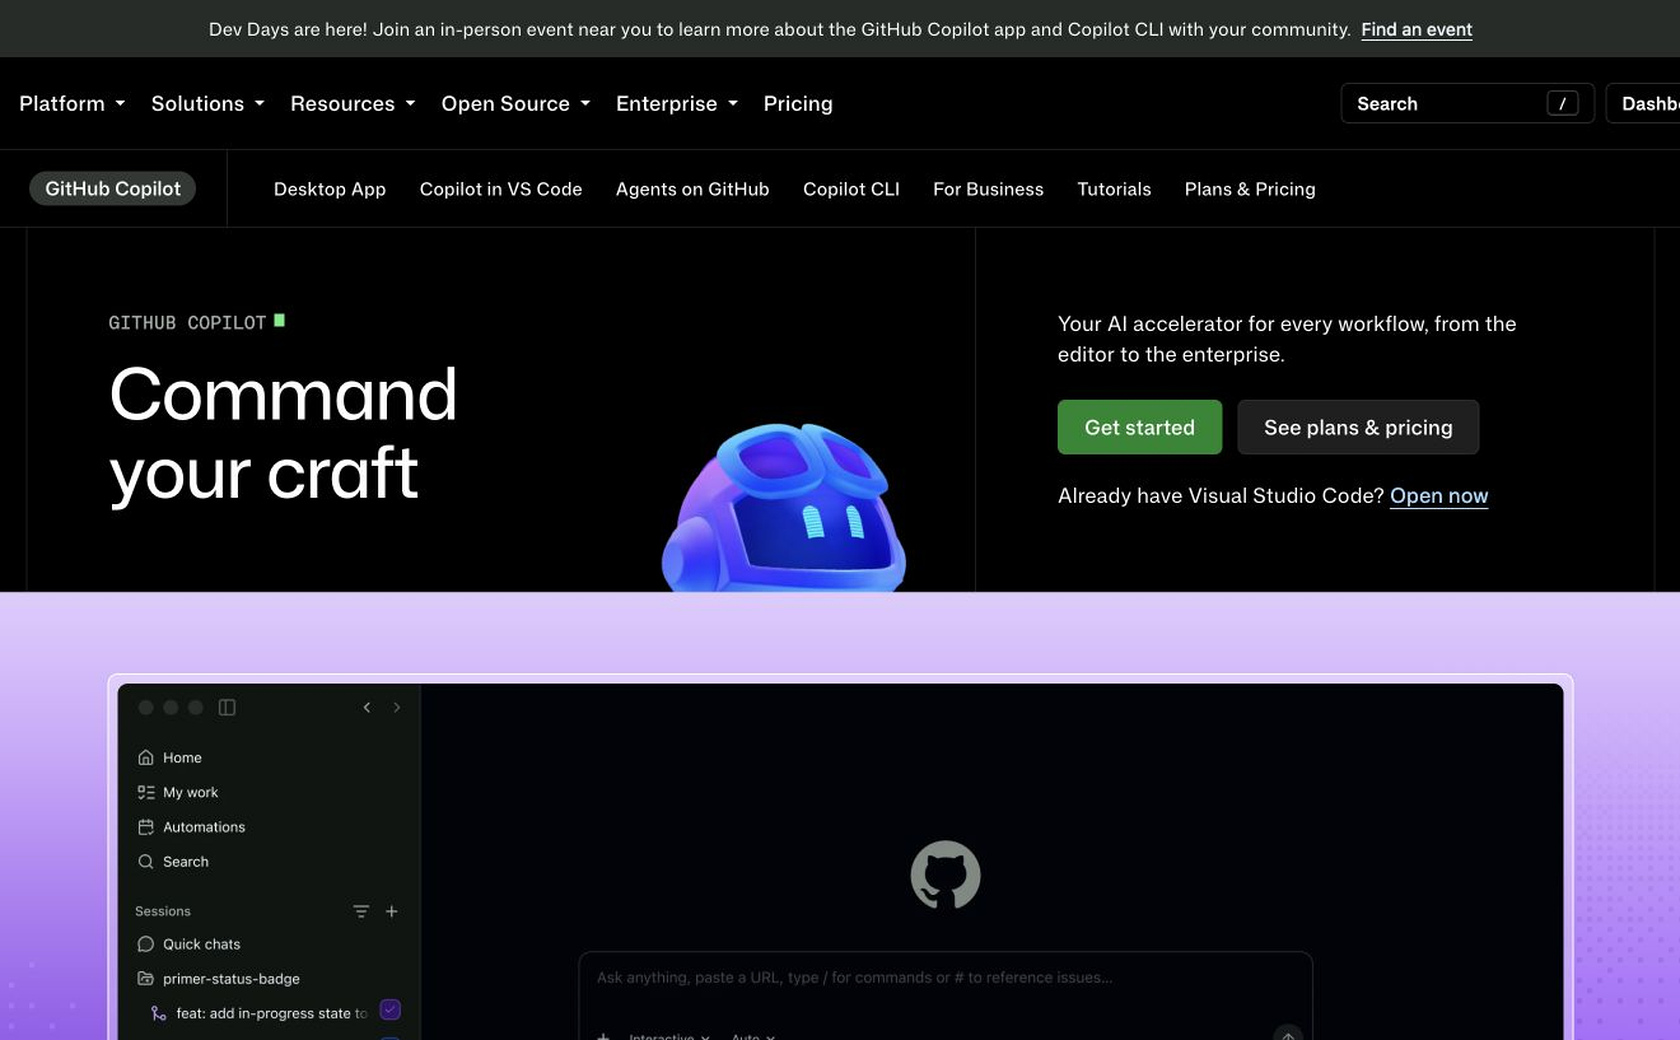Click the Ask anything prompt box

tap(945, 996)
